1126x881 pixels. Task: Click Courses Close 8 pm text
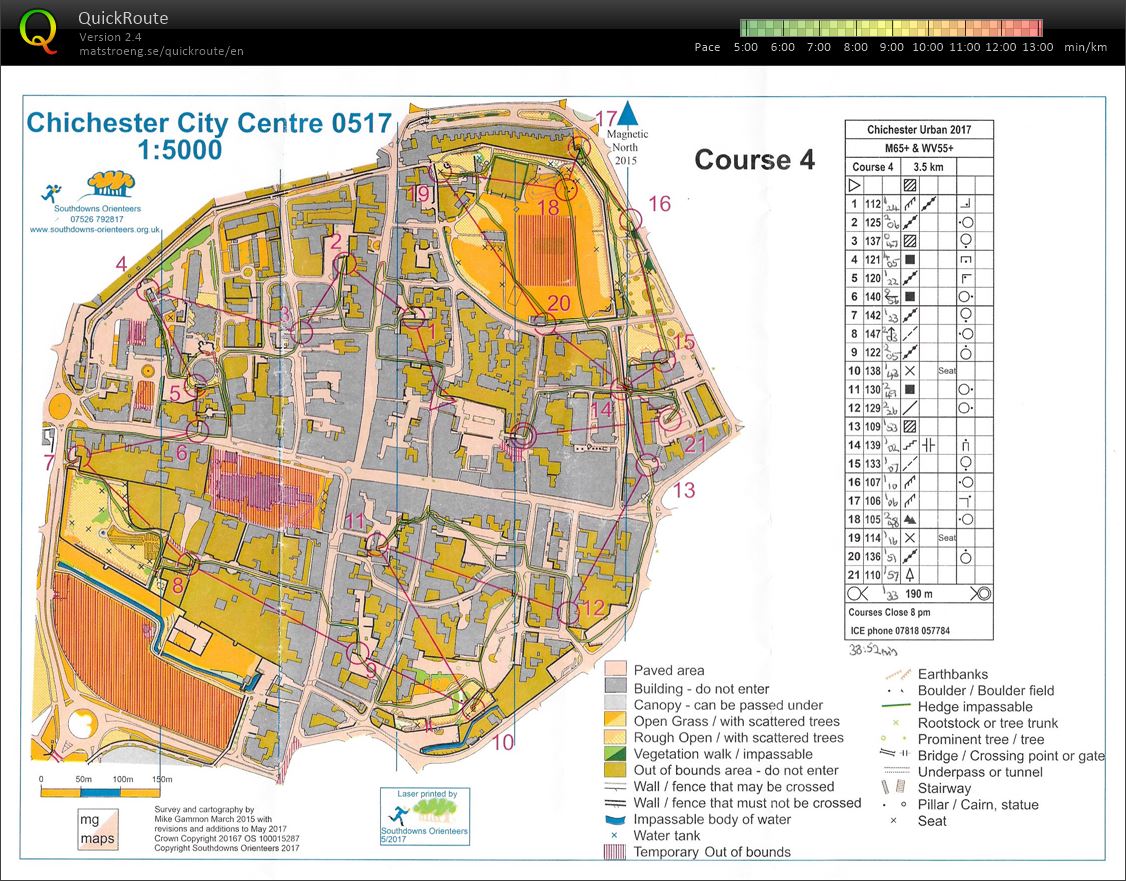click(889, 612)
